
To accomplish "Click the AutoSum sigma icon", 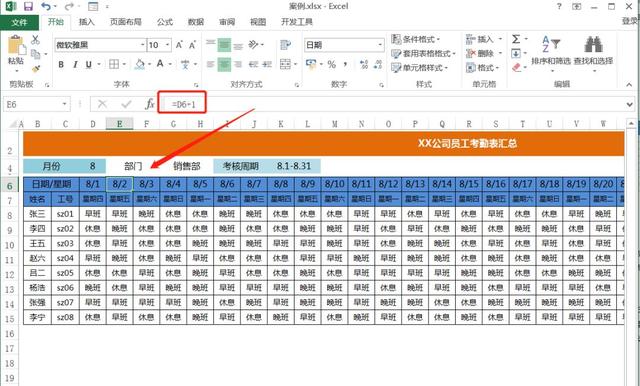I will [x=516, y=39].
